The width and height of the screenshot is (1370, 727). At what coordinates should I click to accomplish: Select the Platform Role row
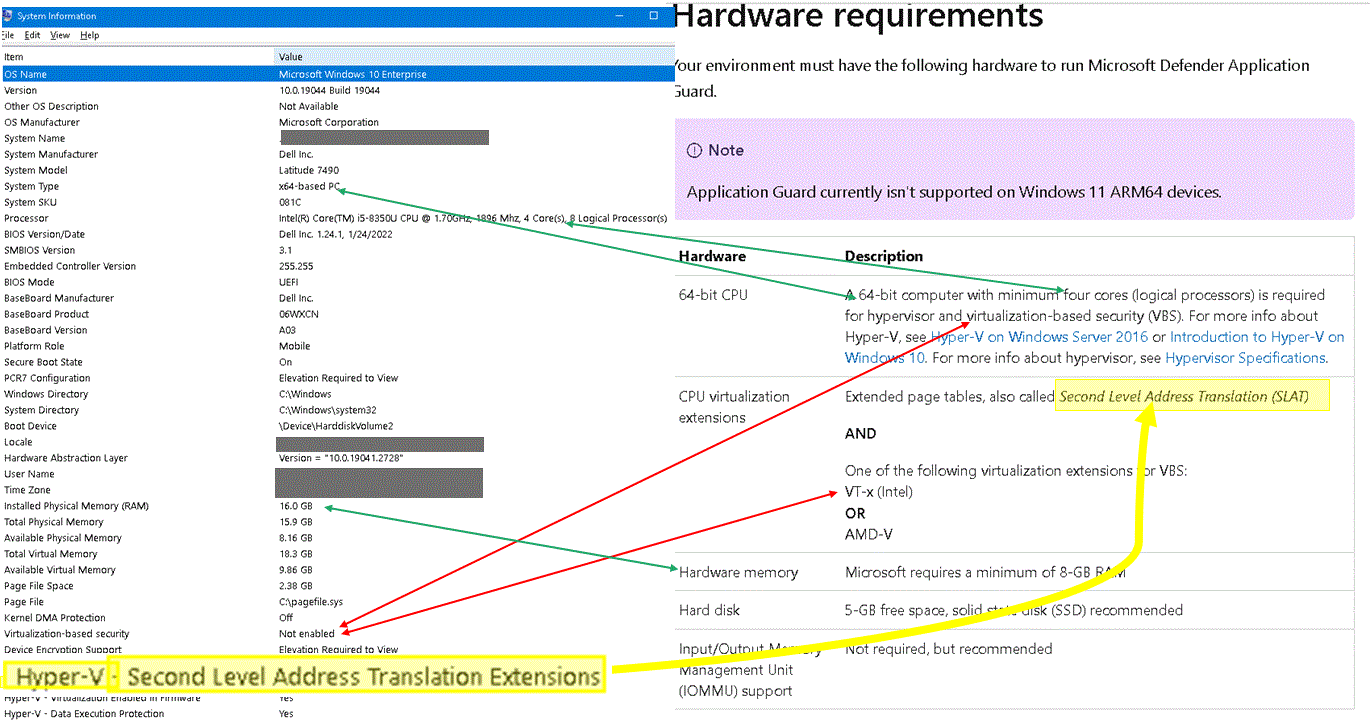(337, 346)
